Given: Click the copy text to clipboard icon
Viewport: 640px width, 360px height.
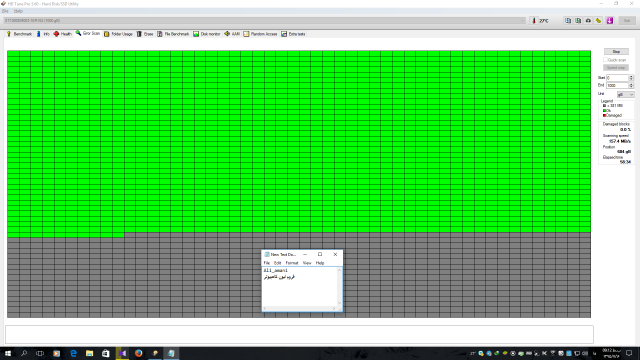Looking at the screenshot, I should click(568, 20).
